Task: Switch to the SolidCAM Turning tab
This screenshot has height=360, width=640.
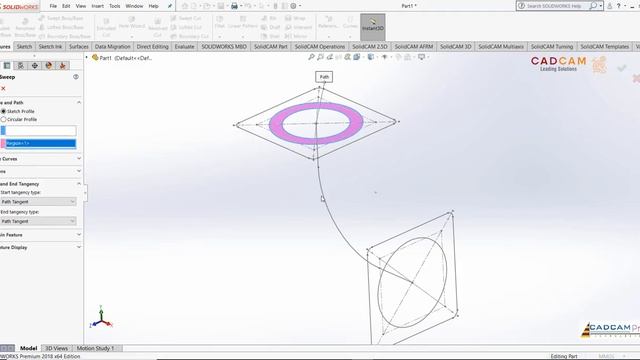Action: click(x=552, y=47)
